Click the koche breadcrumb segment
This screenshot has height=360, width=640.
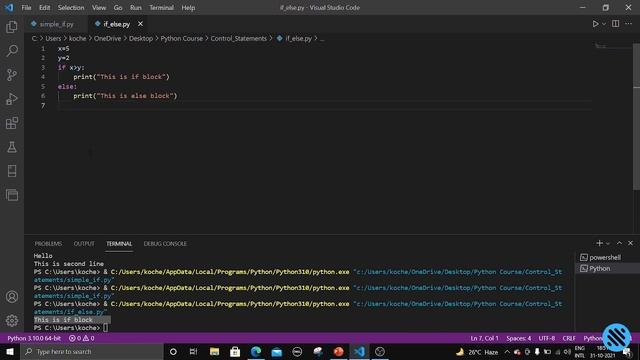(78, 38)
